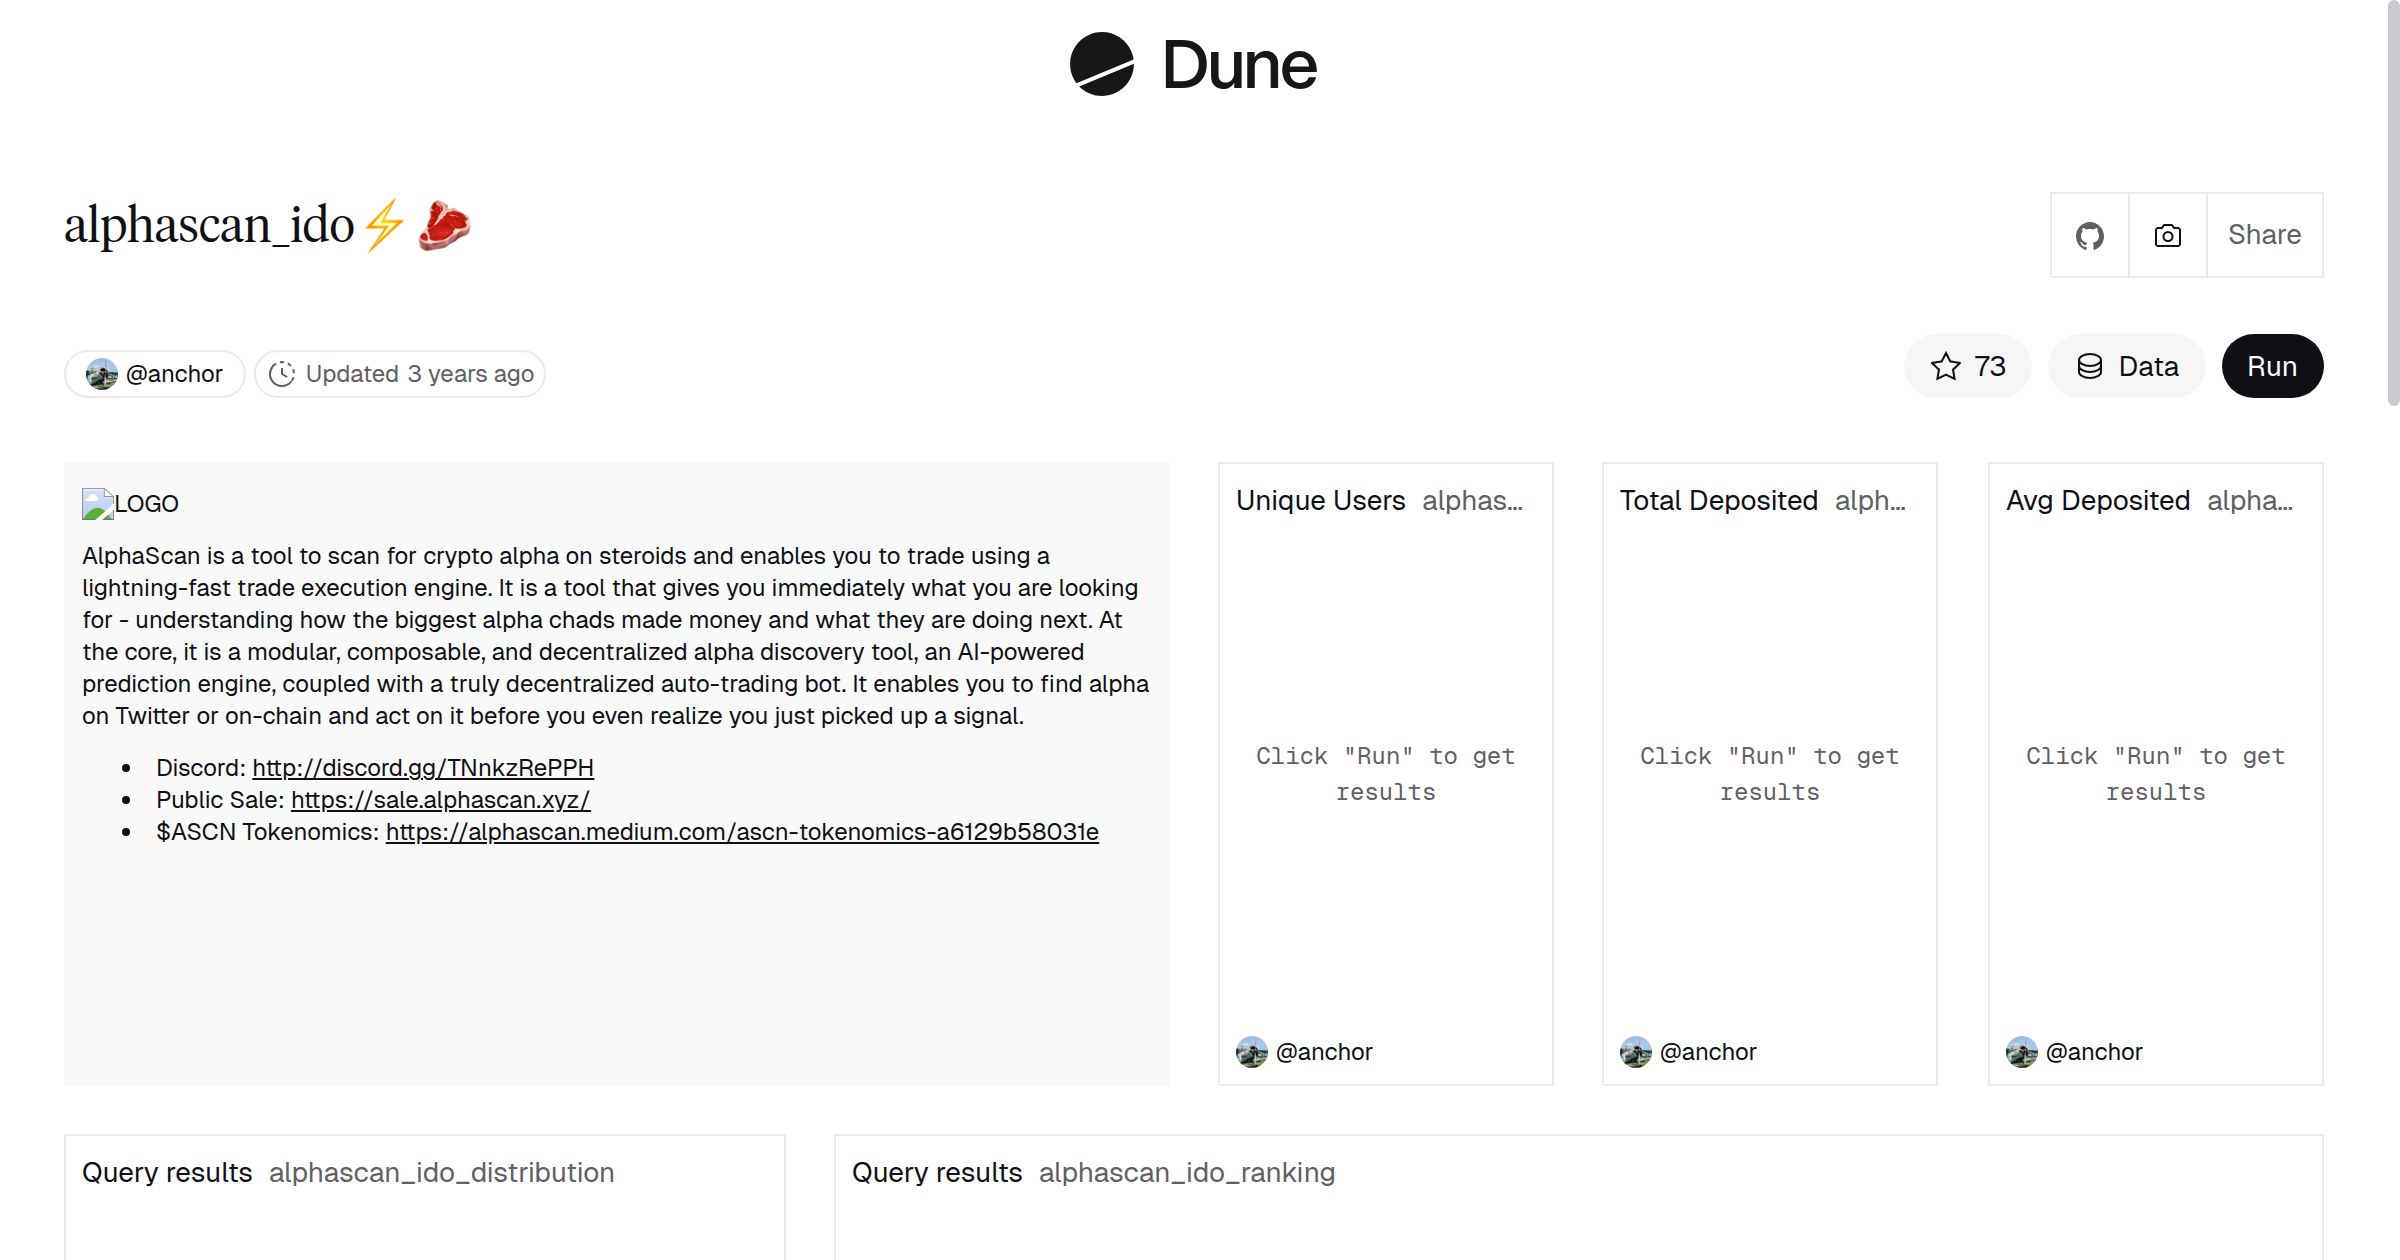
Task: Click the clock icon next to update time
Action: point(283,373)
